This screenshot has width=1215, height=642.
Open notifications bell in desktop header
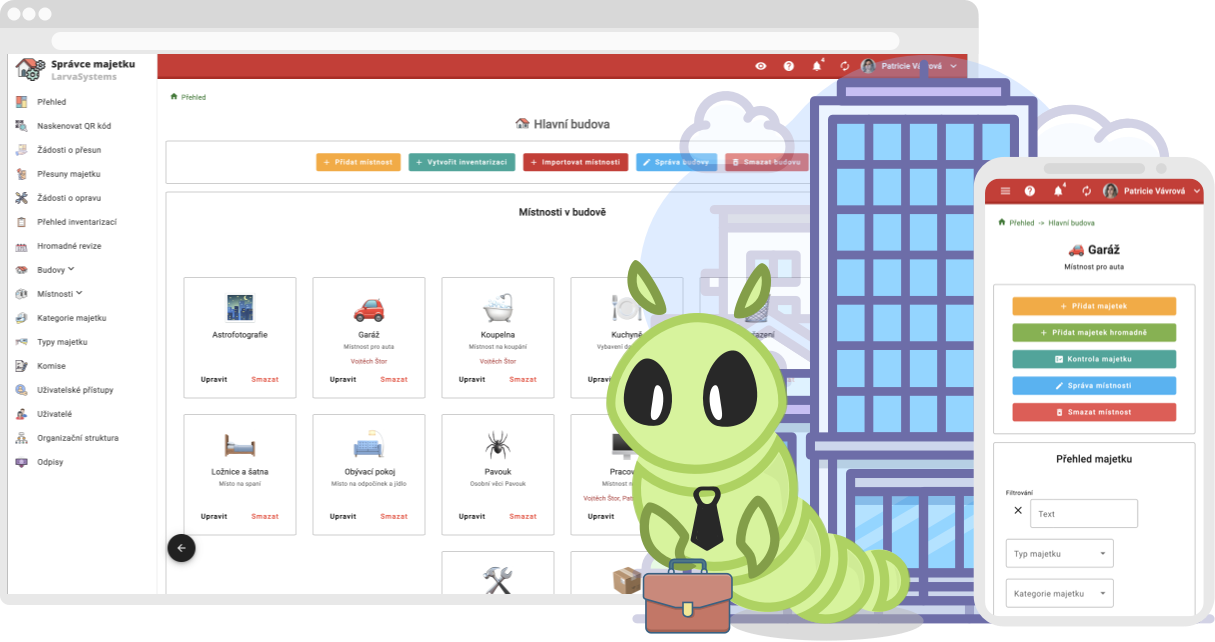coord(817,66)
